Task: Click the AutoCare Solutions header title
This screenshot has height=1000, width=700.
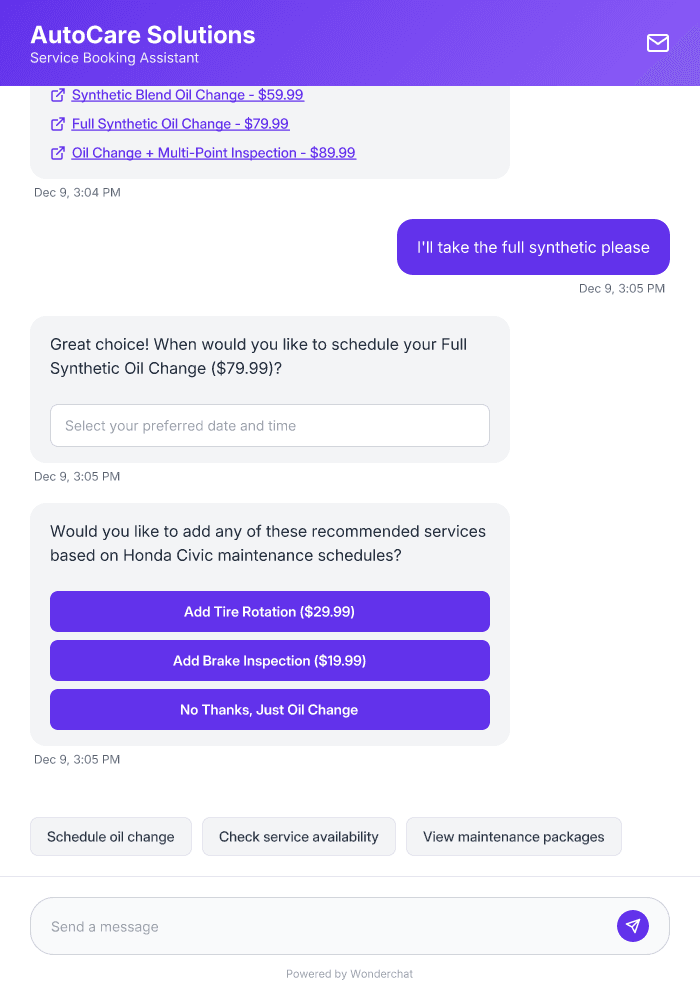Action: (x=143, y=34)
